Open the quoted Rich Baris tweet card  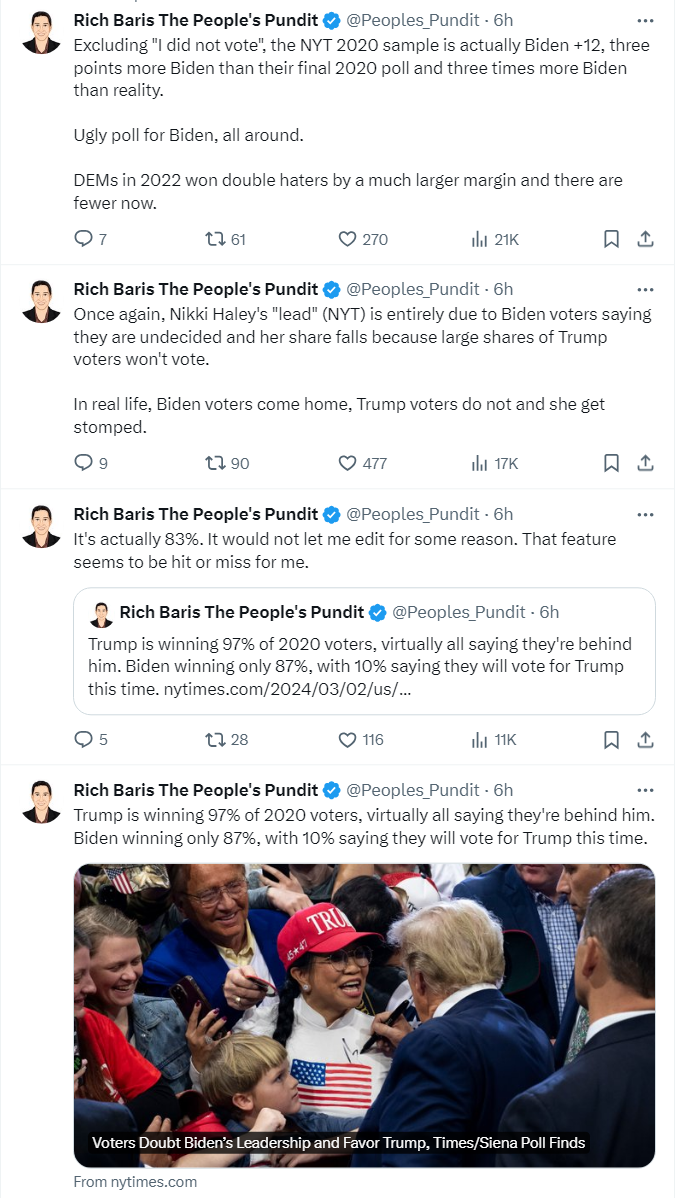click(364, 651)
